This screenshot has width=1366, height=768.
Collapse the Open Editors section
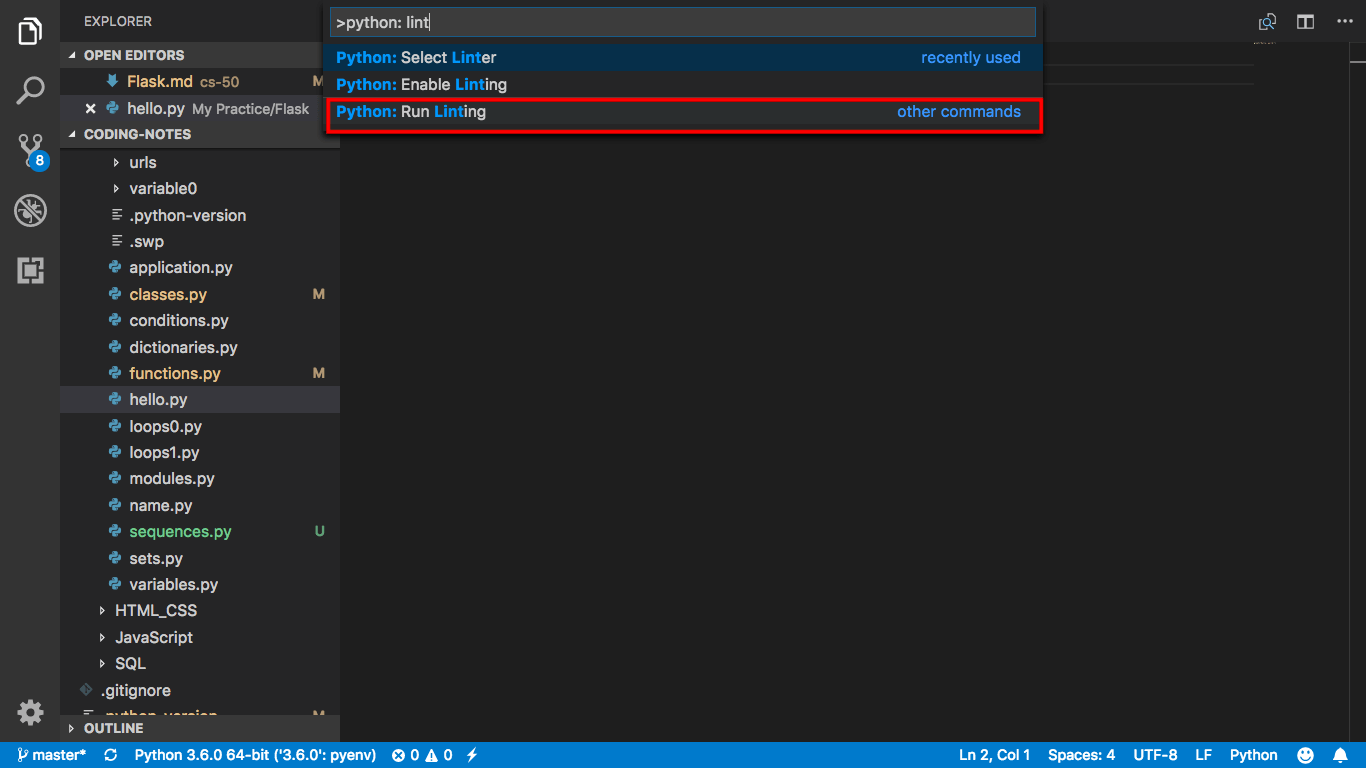(200, 55)
